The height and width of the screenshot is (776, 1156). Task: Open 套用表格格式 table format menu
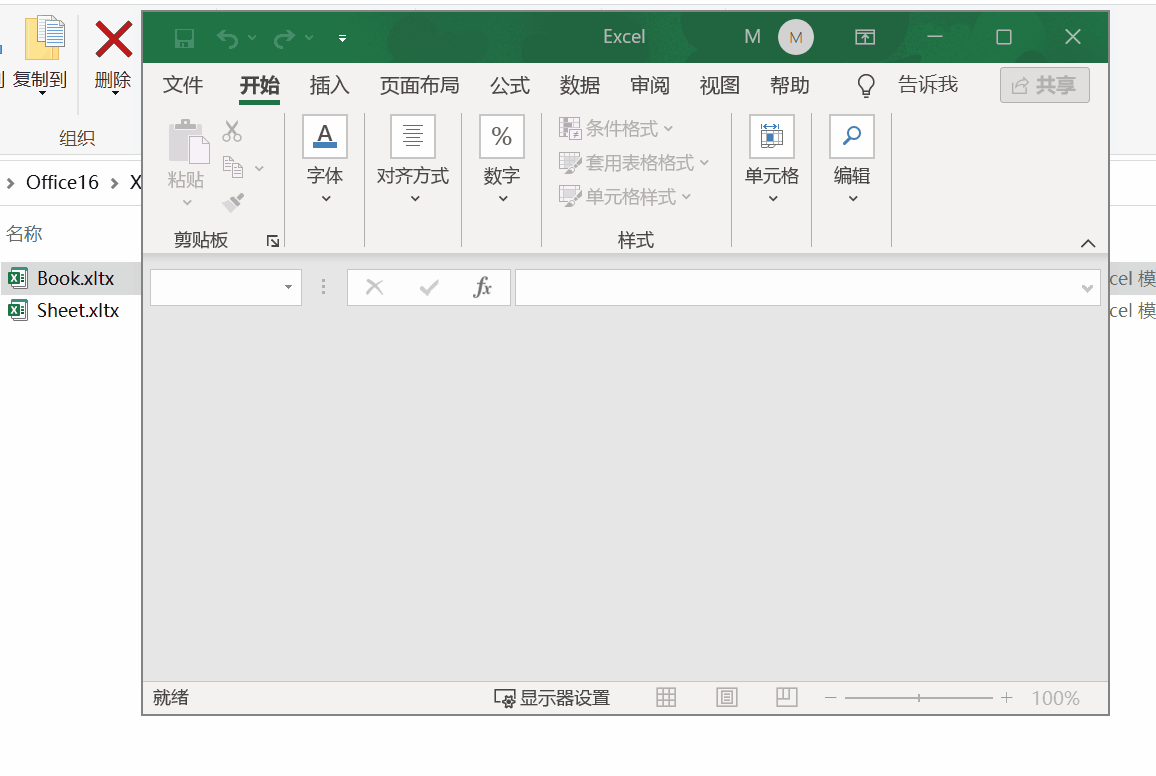[634, 162]
